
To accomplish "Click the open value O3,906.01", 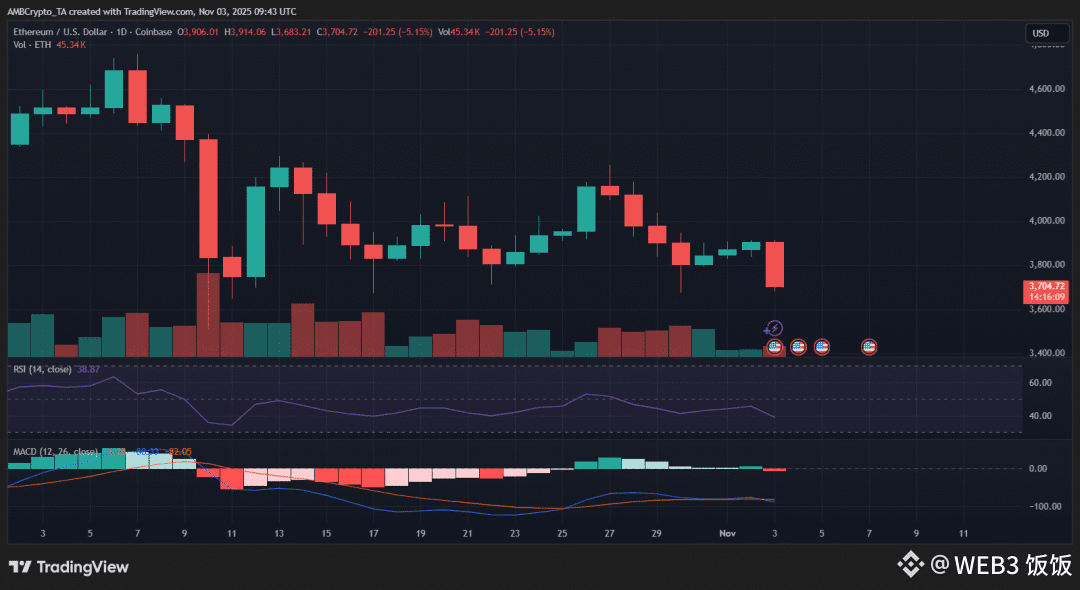I will coord(198,32).
